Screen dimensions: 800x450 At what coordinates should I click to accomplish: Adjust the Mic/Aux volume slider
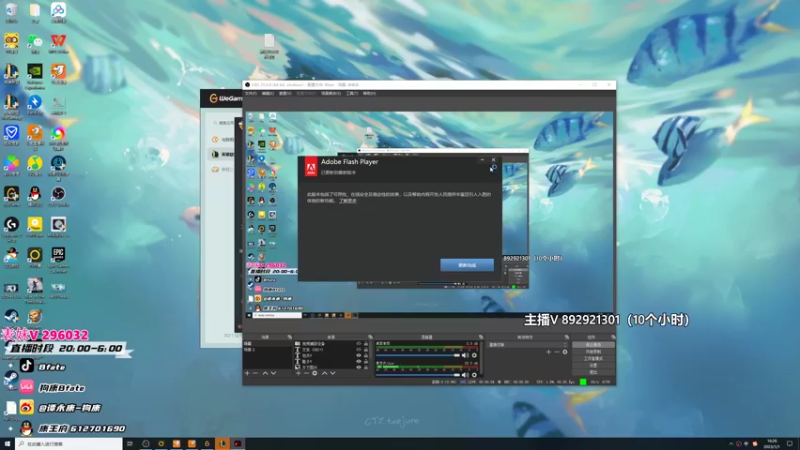[418, 375]
